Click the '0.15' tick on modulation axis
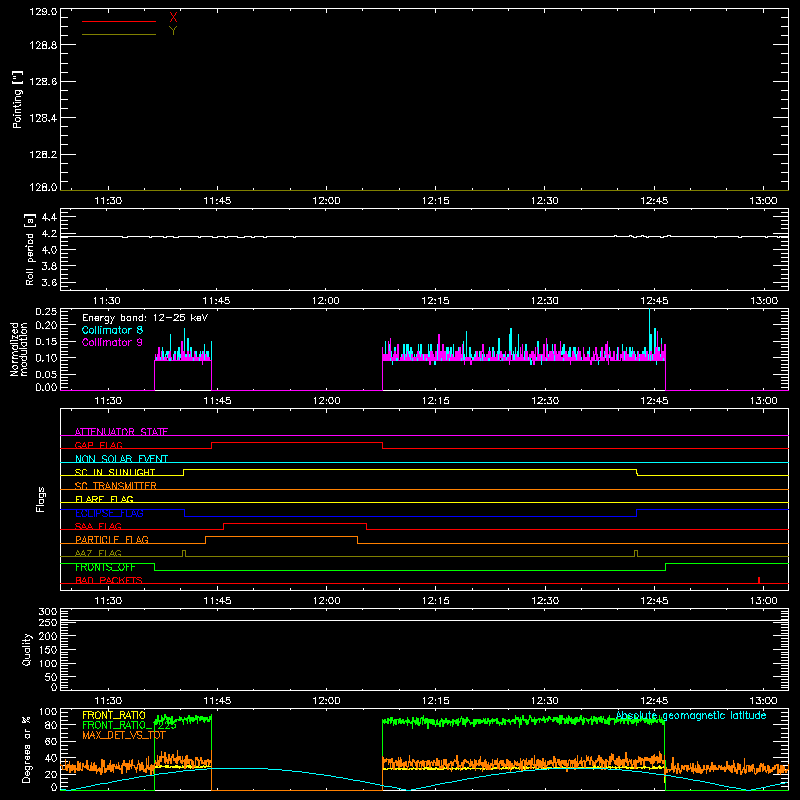The image size is (800, 800). click(46, 341)
